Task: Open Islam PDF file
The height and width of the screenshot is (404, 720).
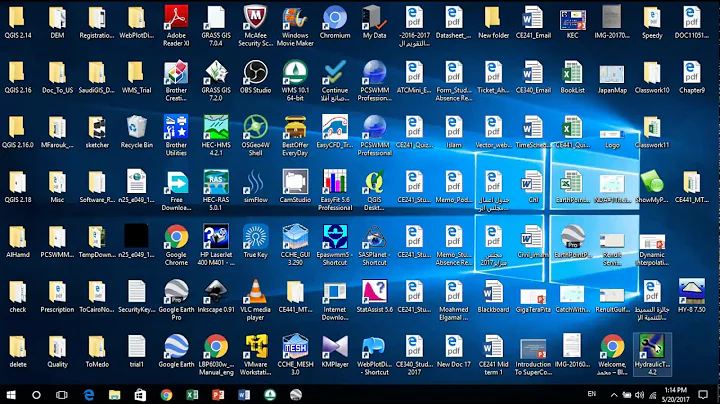Action: [x=454, y=132]
